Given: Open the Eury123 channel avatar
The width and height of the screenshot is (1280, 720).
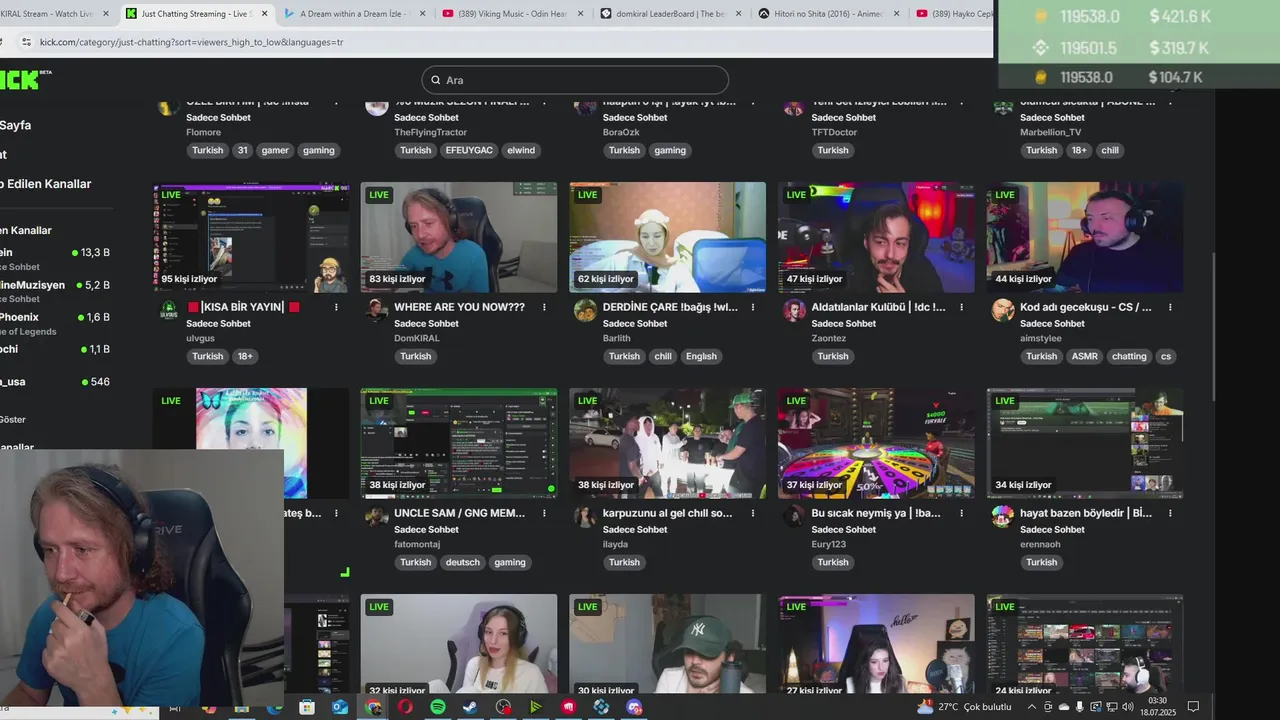Looking at the screenshot, I should [x=794, y=516].
